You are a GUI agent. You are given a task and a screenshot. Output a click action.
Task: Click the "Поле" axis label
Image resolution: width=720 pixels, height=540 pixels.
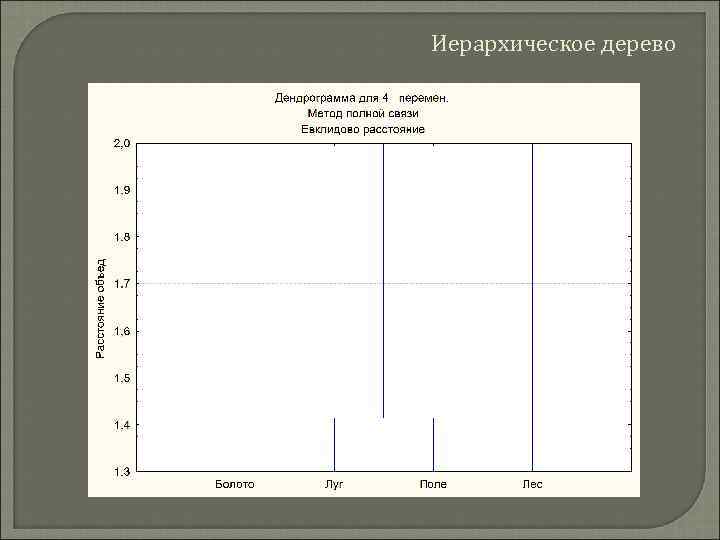click(433, 484)
